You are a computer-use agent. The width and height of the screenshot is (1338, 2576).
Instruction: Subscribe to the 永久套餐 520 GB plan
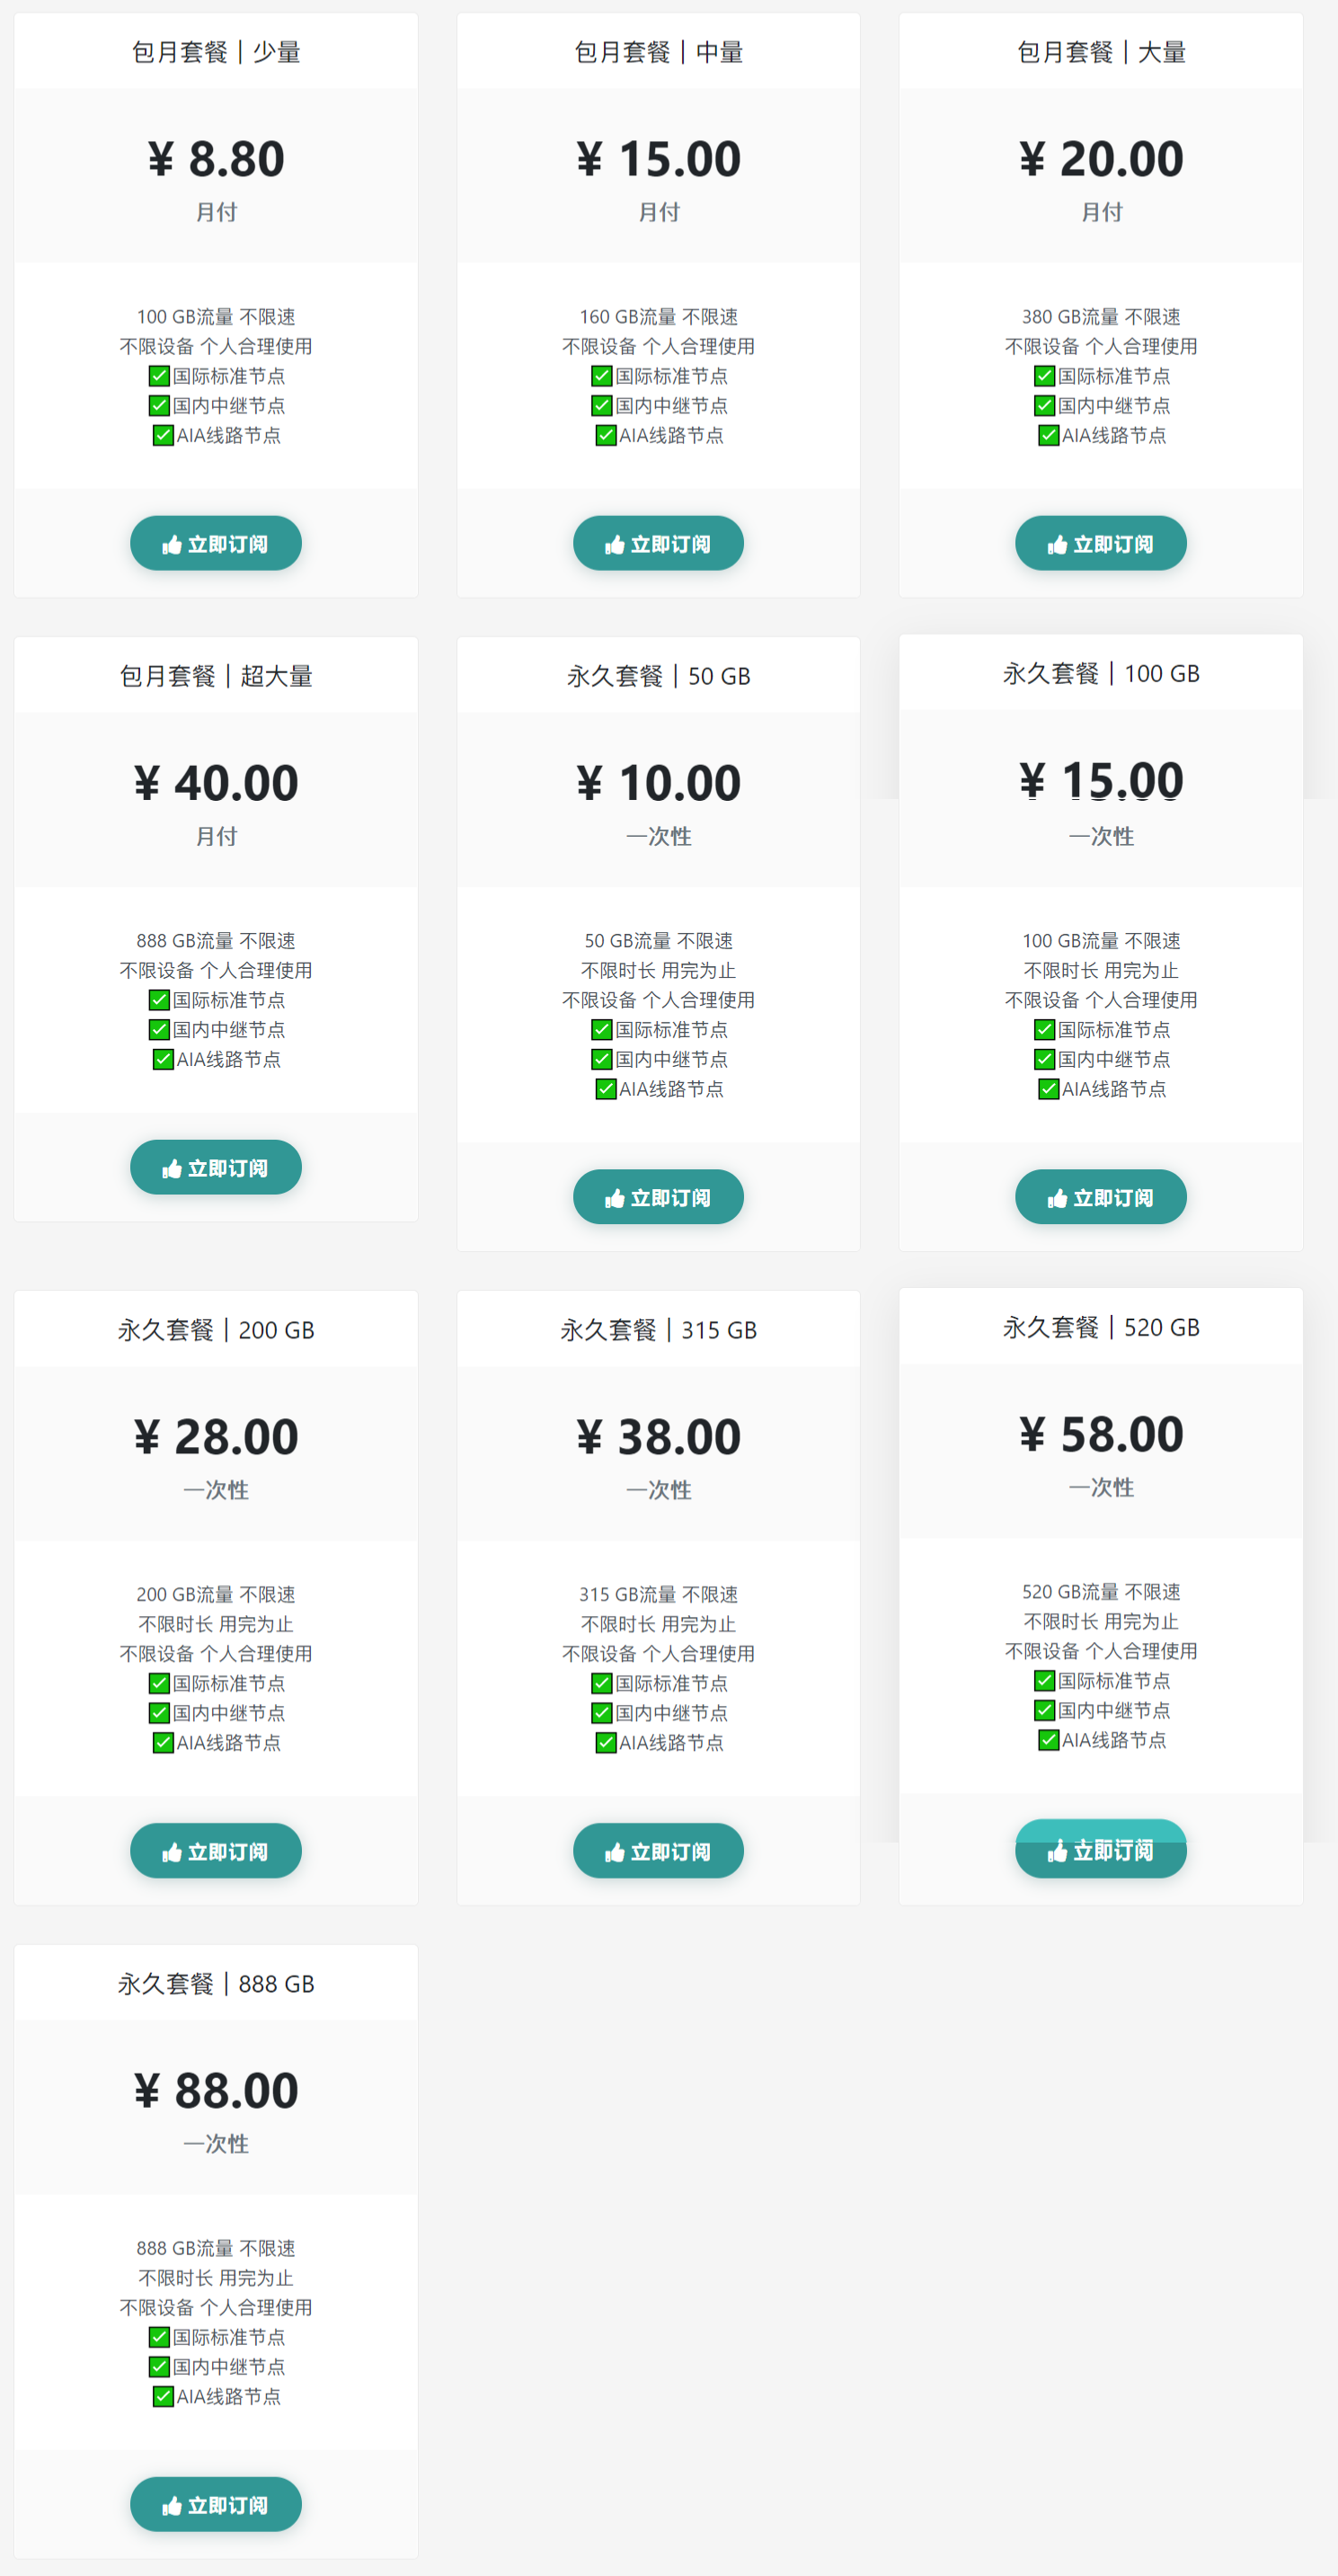pyautogui.click(x=1100, y=1850)
